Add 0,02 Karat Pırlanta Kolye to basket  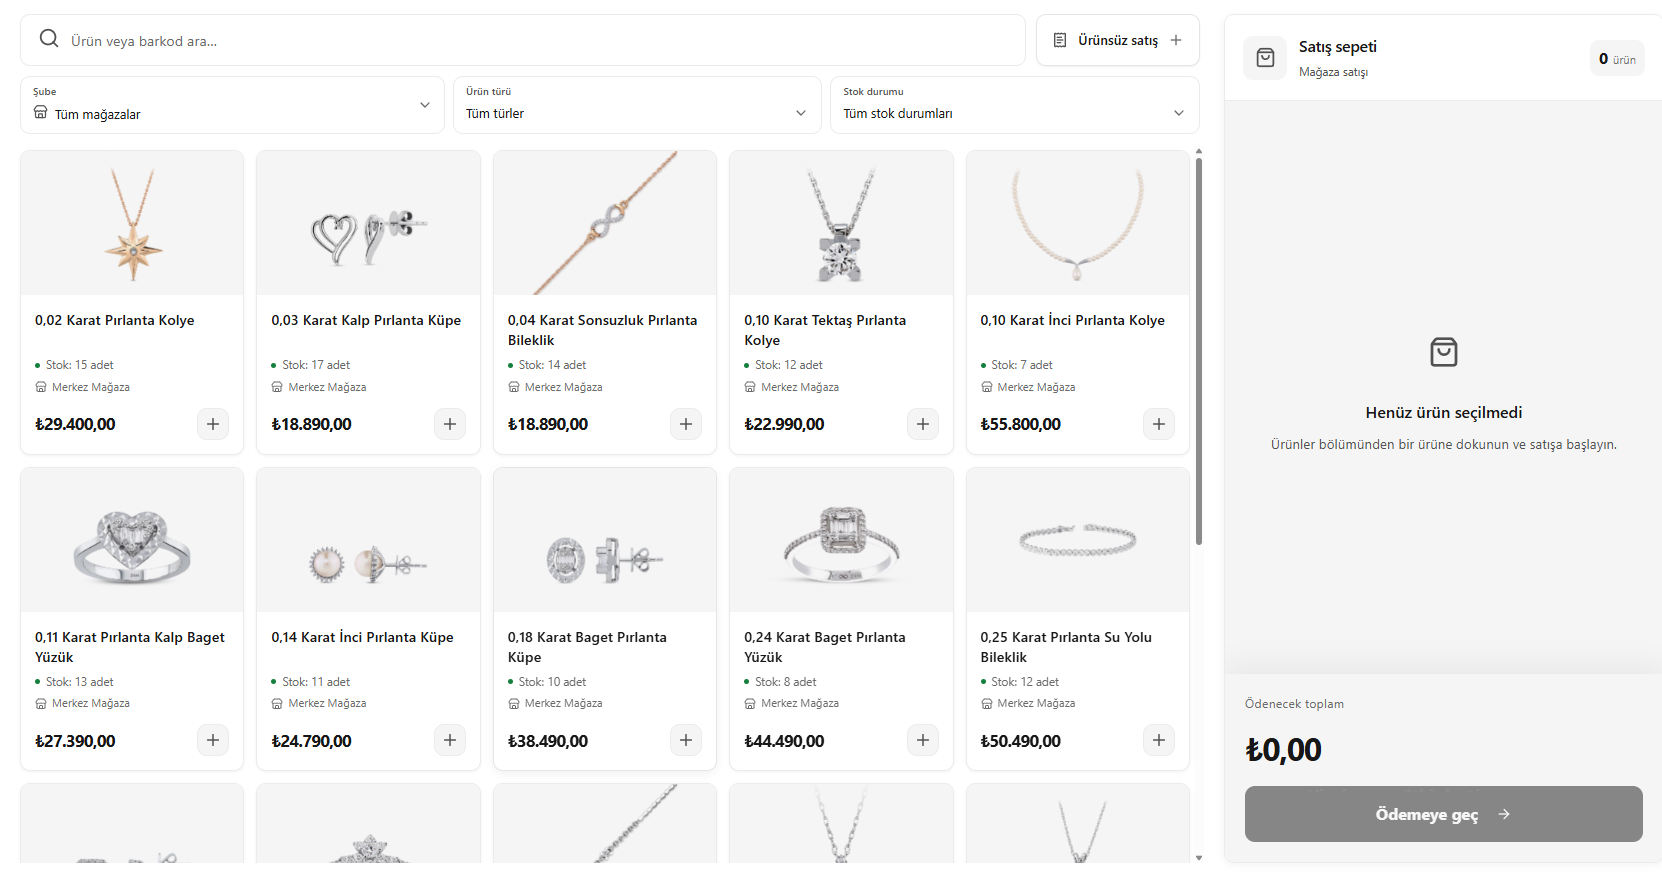coord(213,424)
